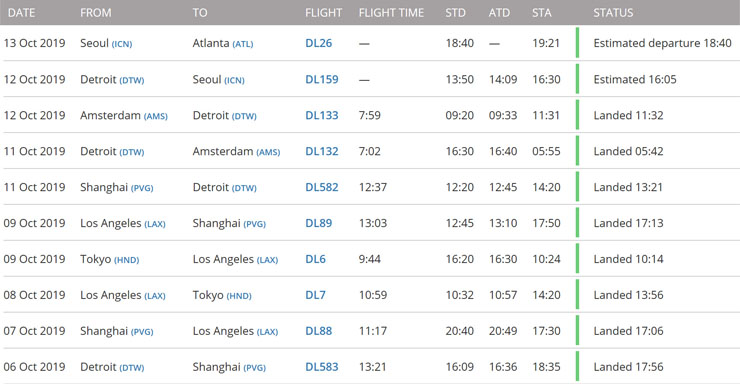Open flight DL583 link
This screenshot has width=740, height=384.
pos(322,367)
